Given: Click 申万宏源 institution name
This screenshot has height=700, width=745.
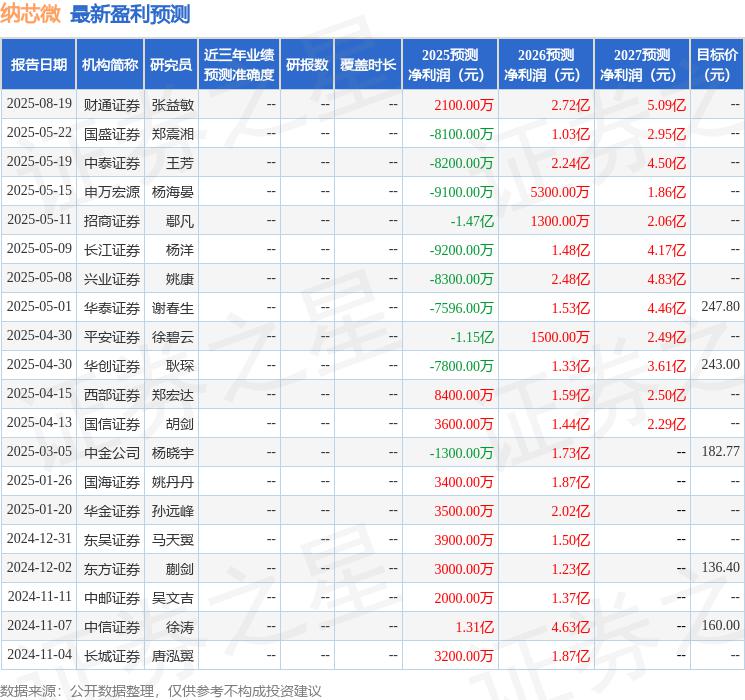Looking at the screenshot, I should (112, 192).
